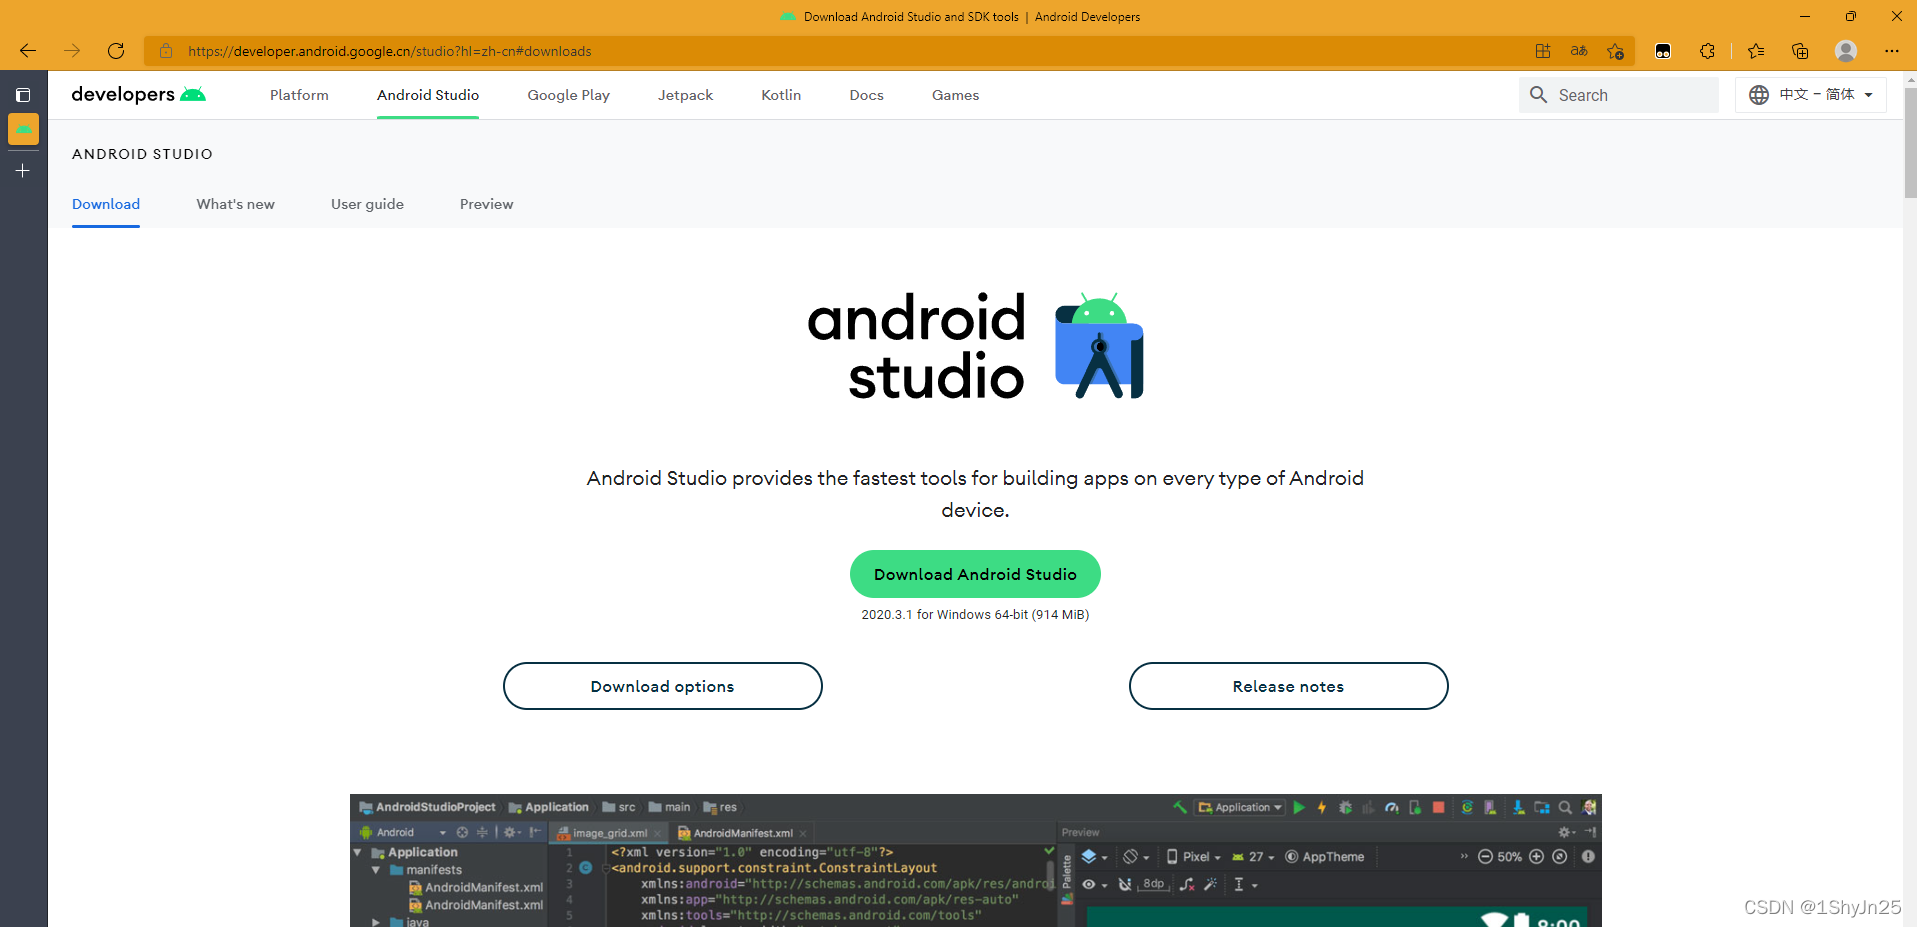Open the black extension icon with two eyes

(1663, 51)
